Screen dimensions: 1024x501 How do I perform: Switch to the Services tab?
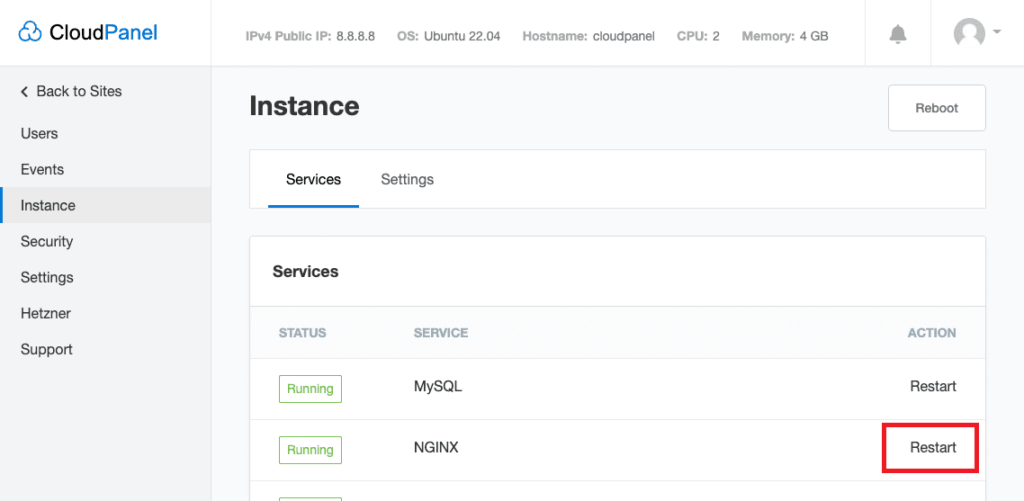(x=313, y=179)
